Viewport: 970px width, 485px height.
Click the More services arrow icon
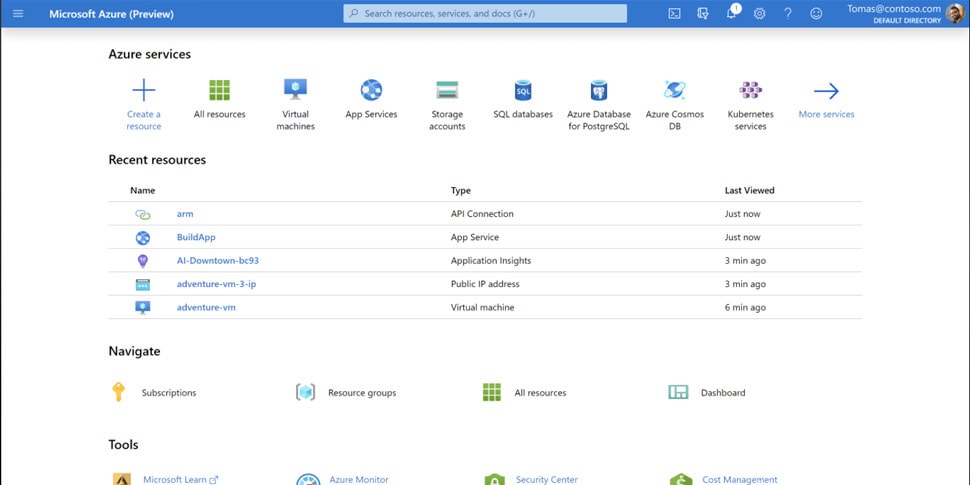point(826,91)
